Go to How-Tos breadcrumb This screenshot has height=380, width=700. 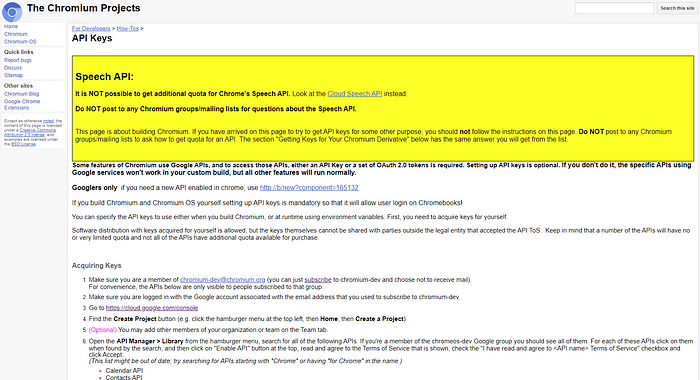(x=128, y=29)
